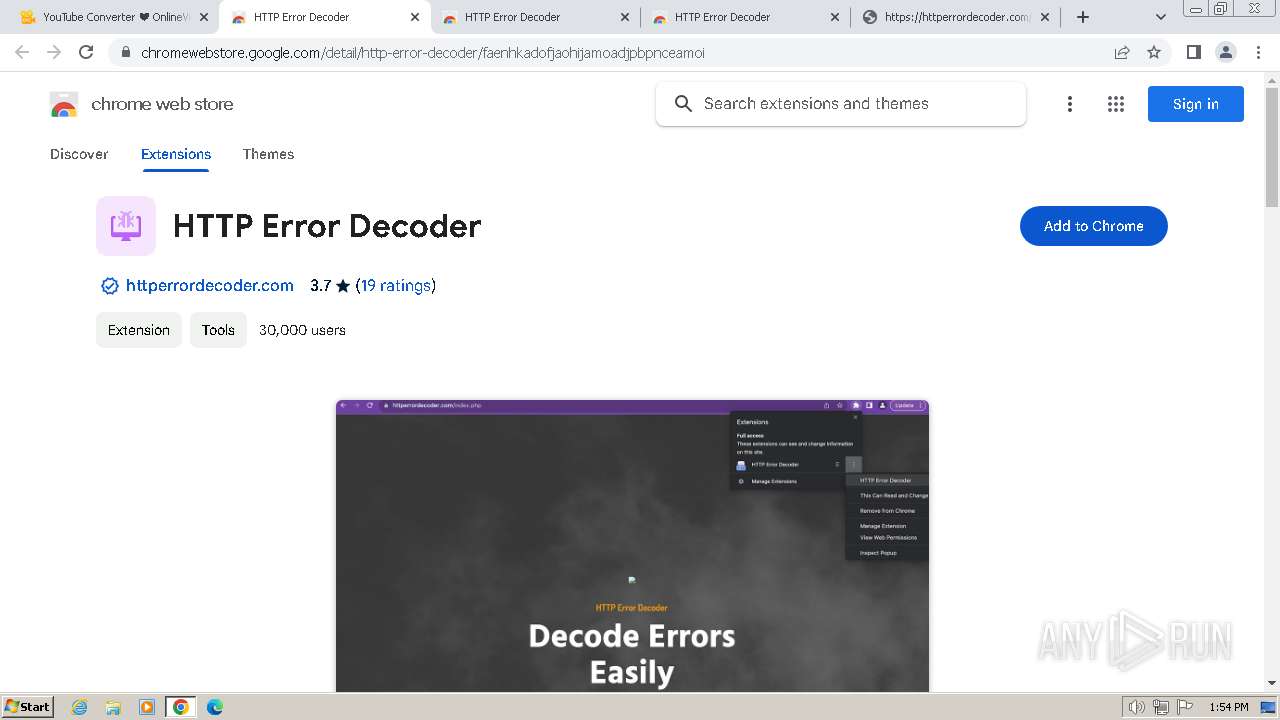Click the site lock icon in address bar

[x=125, y=53]
